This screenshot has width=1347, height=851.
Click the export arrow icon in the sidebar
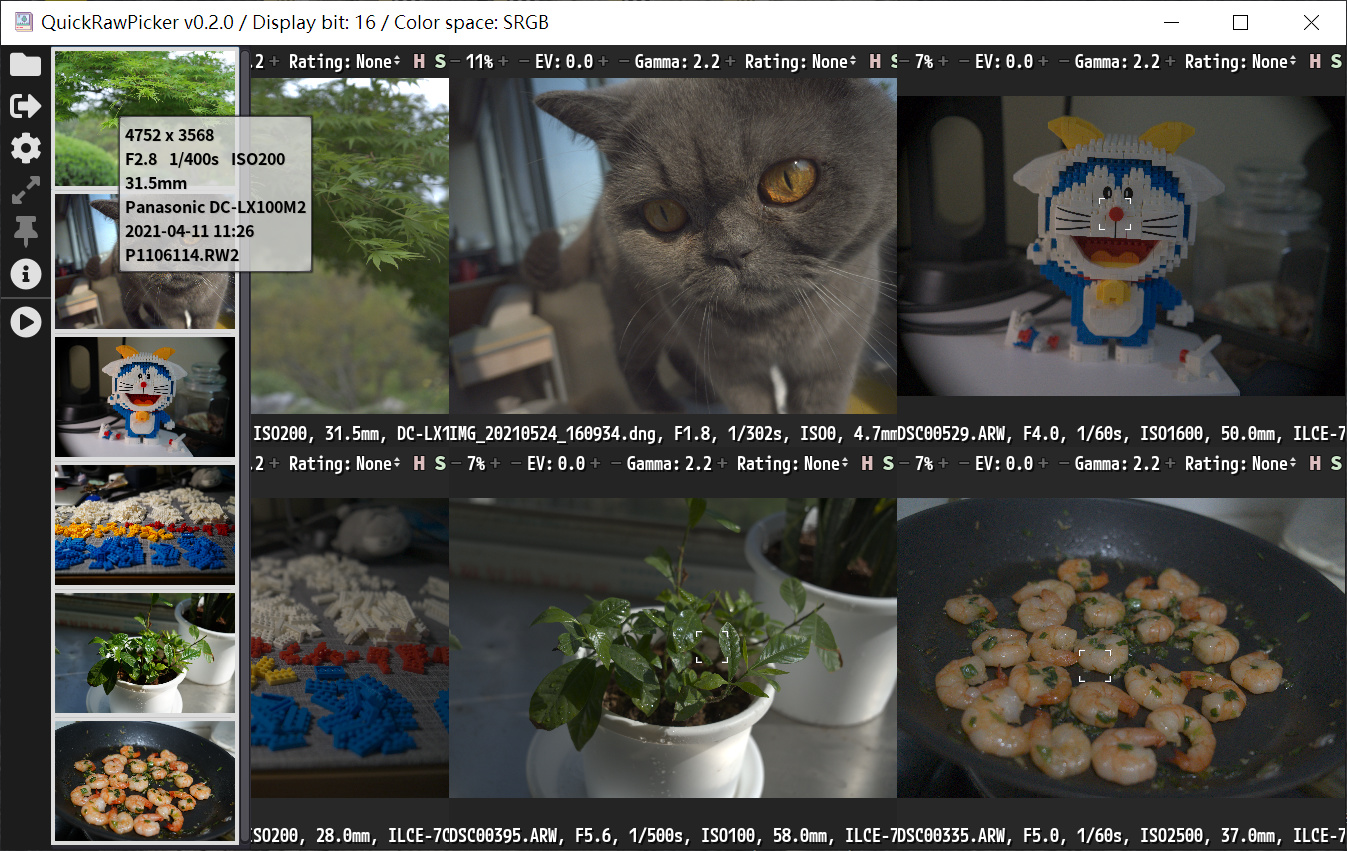pyautogui.click(x=25, y=106)
